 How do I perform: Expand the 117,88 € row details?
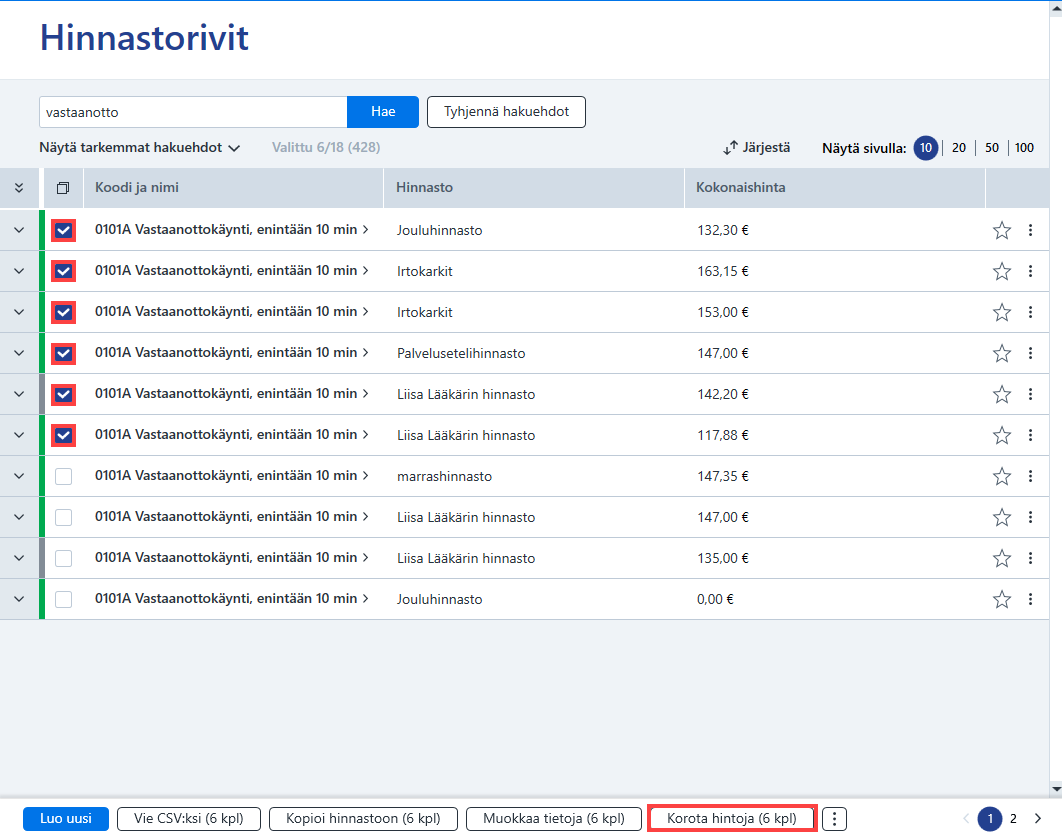[19, 435]
